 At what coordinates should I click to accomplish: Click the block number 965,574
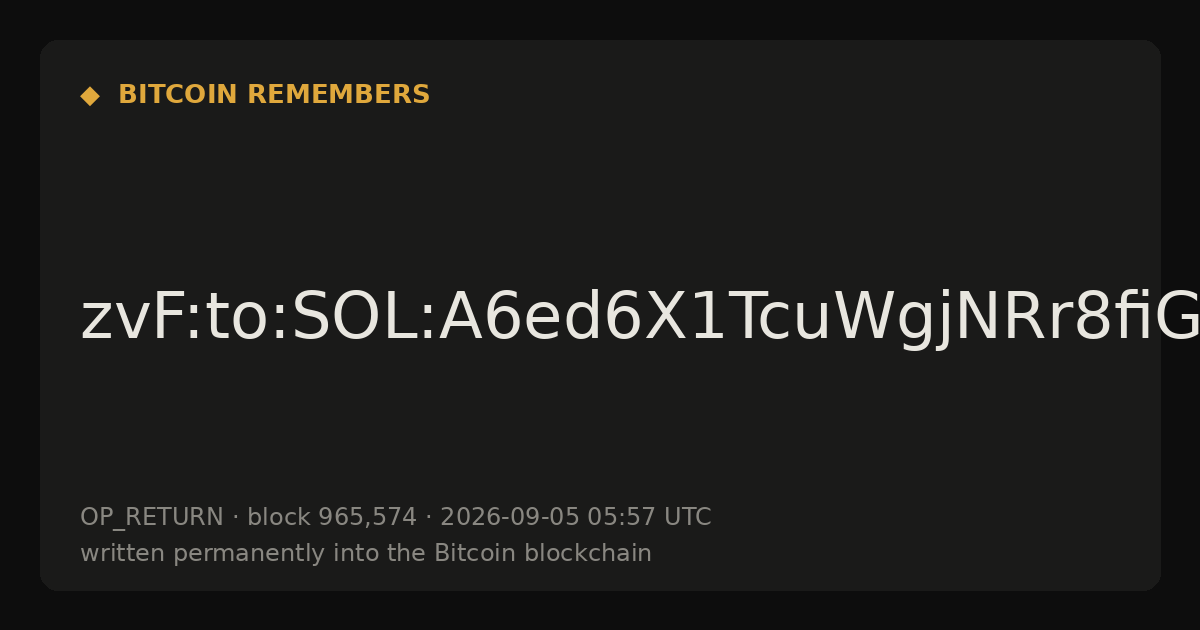367,518
